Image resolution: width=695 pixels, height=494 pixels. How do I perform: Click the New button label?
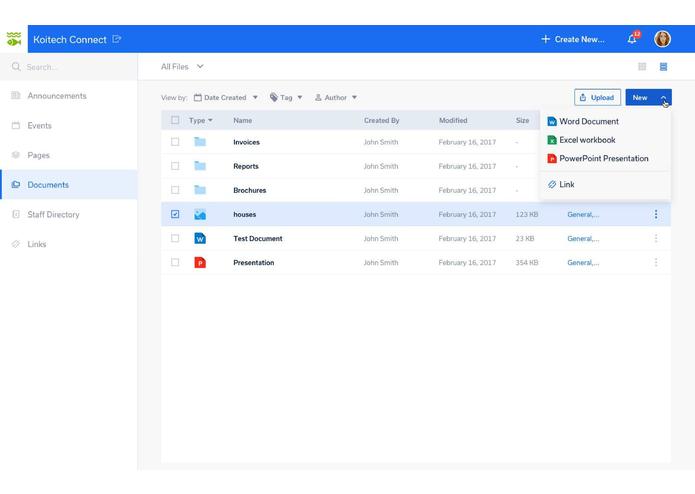640,97
